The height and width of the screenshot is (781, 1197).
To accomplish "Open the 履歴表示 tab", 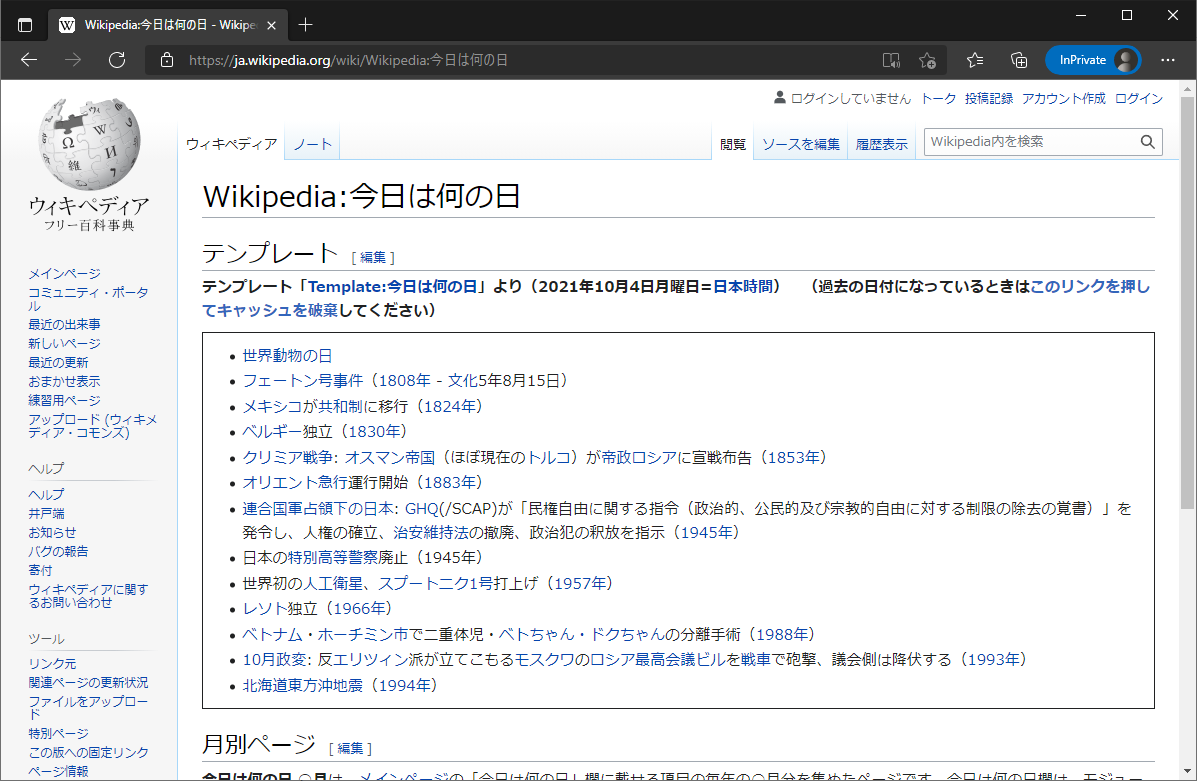I will [882, 144].
